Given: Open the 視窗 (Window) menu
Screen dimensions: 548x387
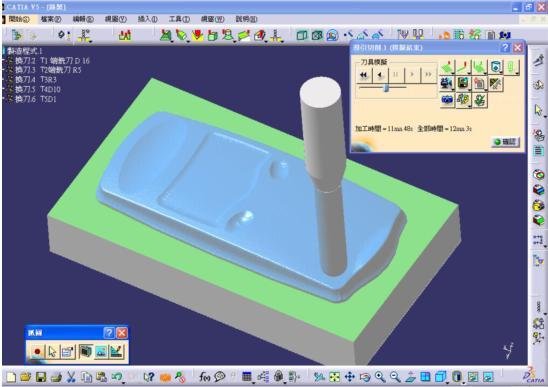Looking at the screenshot, I should click(x=212, y=19).
